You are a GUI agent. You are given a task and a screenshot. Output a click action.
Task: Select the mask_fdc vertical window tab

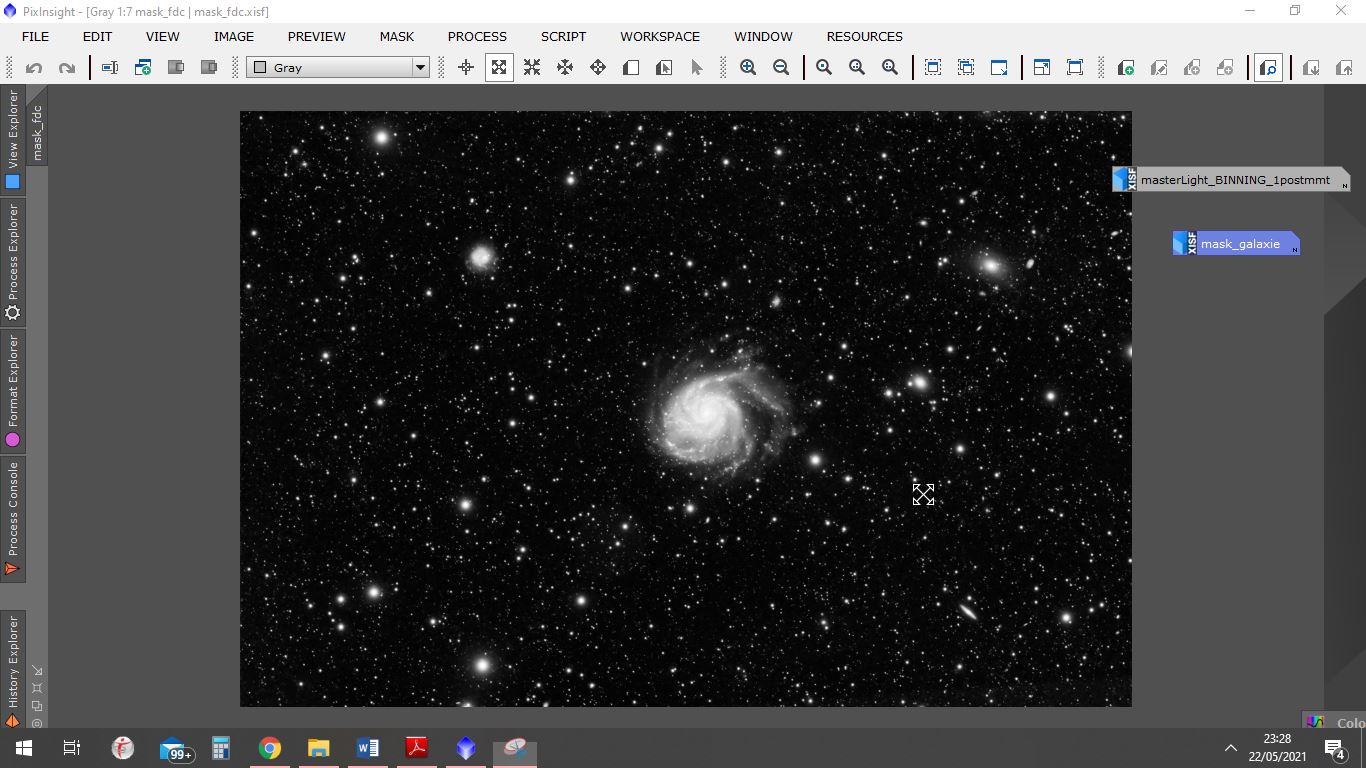[38, 132]
